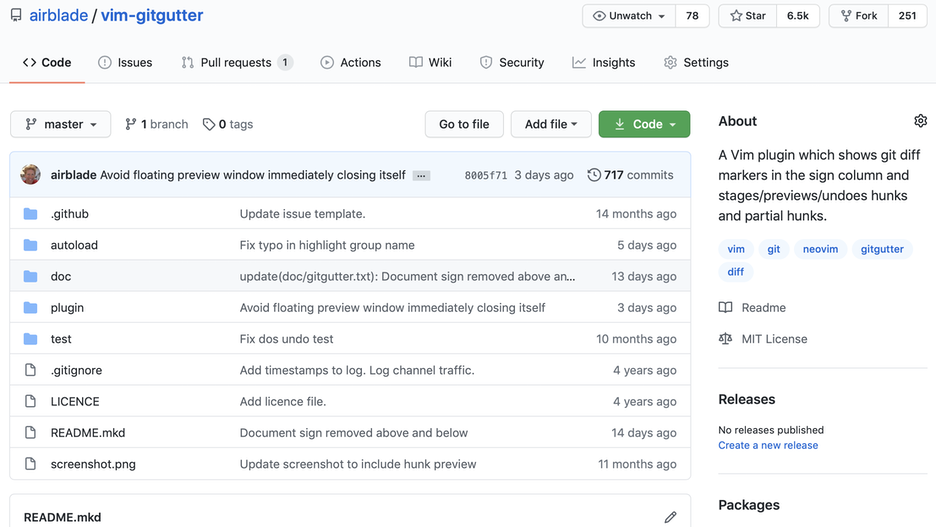936x527 pixels.
Task: Click the branch icon next to 1 branch
Action: click(131, 124)
